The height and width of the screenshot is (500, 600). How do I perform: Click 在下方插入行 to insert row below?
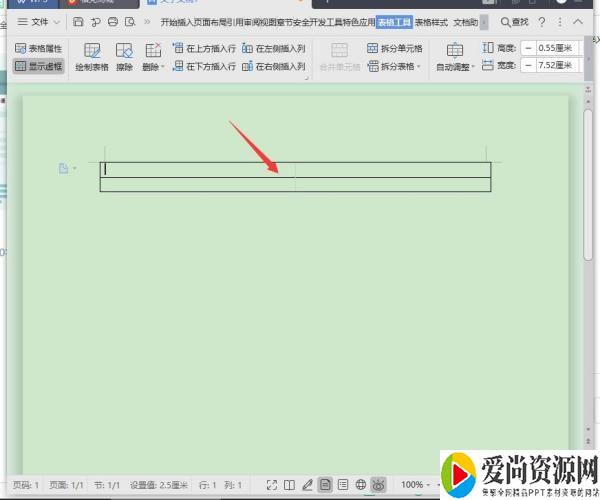pyautogui.click(x=204, y=66)
